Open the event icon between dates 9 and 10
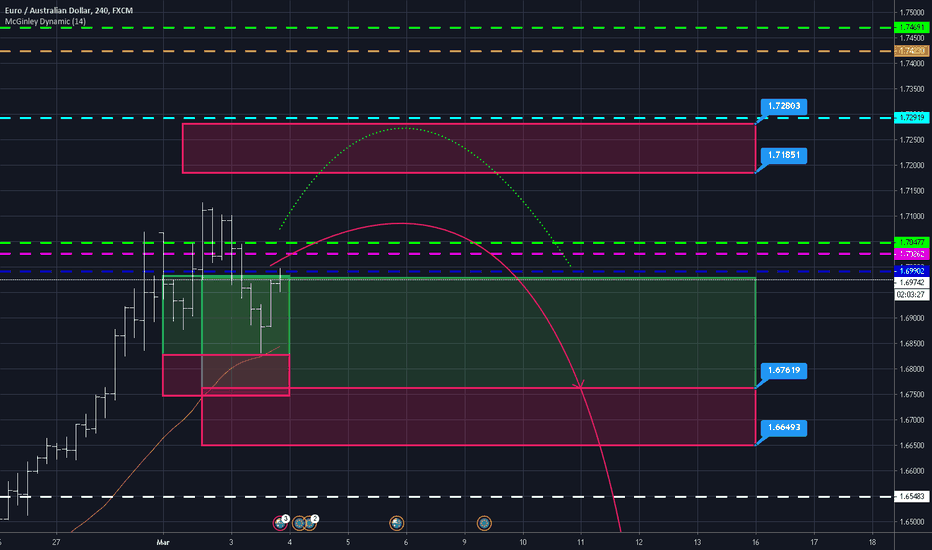Viewport: 932px width, 550px height. click(484, 522)
